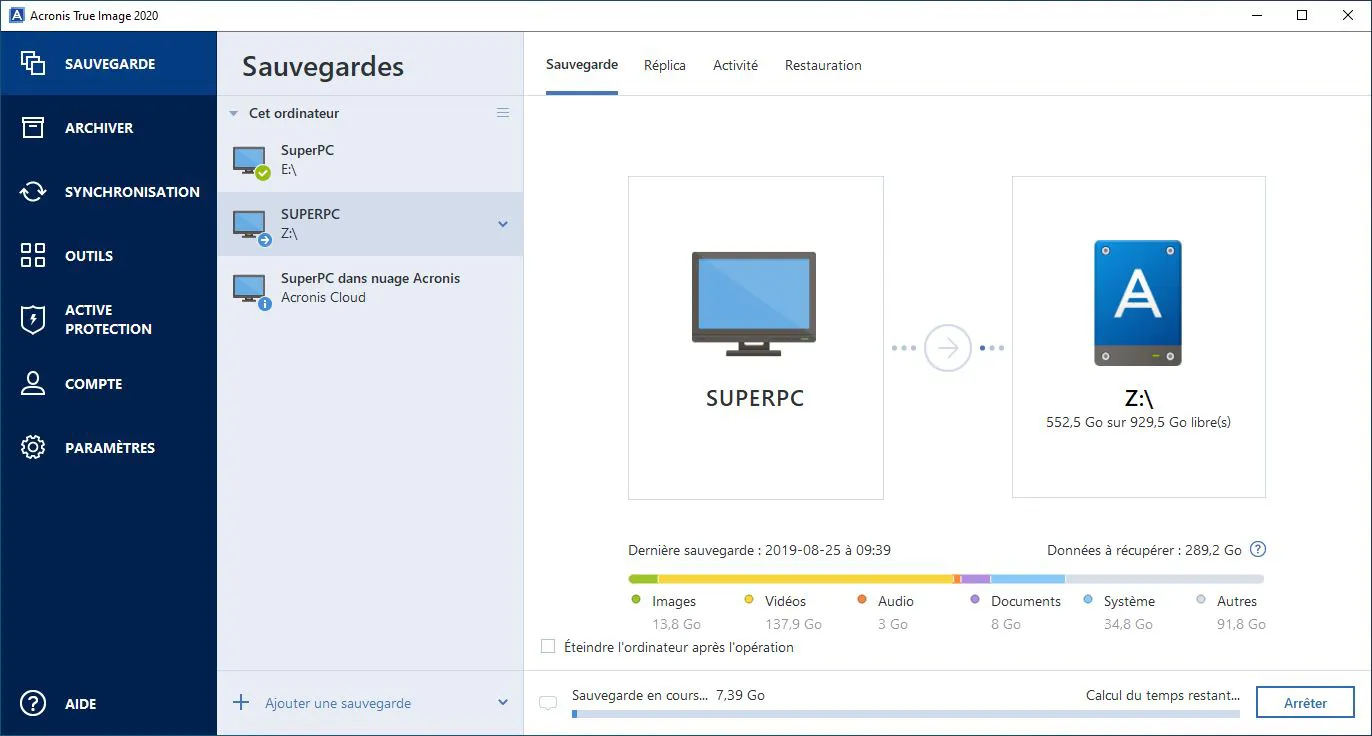Enable Éteindre l'ordinateur après l'opération checkbox
The width and height of the screenshot is (1372, 736).
click(548, 647)
